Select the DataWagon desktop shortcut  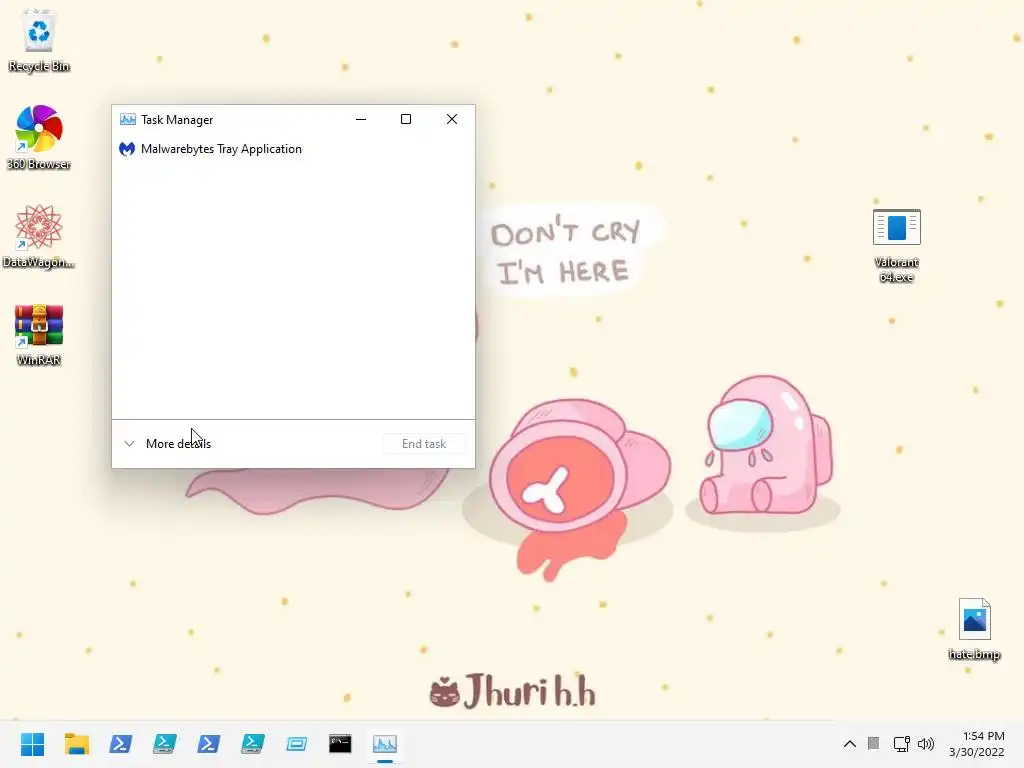click(39, 236)
